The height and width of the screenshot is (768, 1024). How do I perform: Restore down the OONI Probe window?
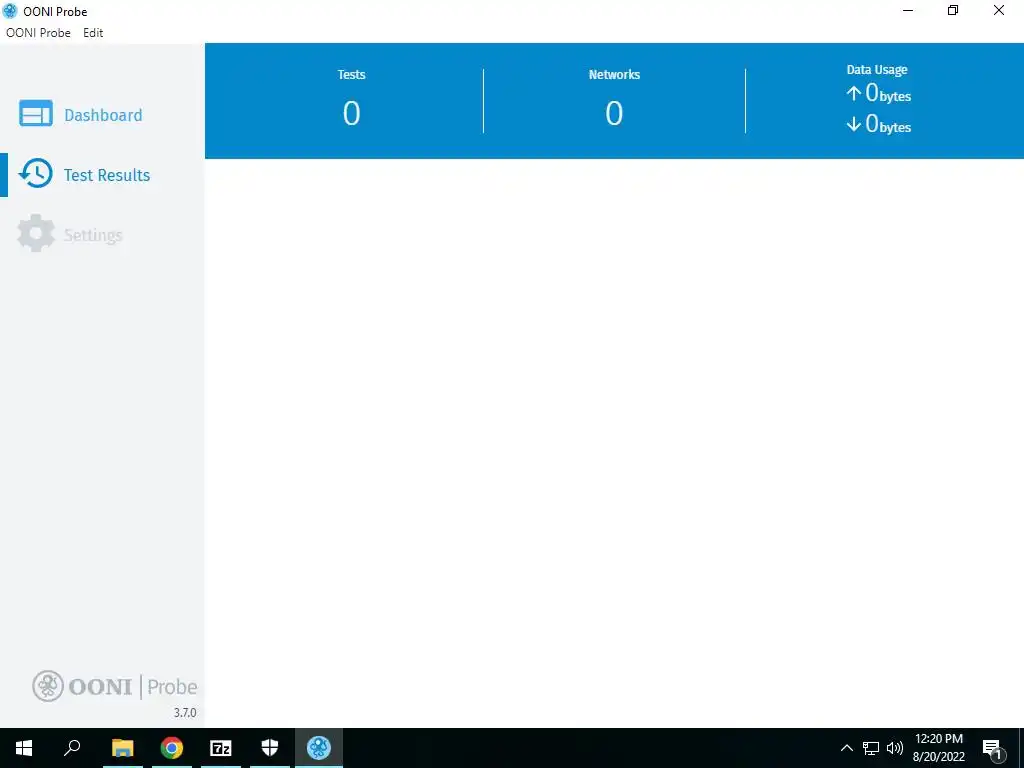coord(953,10)
